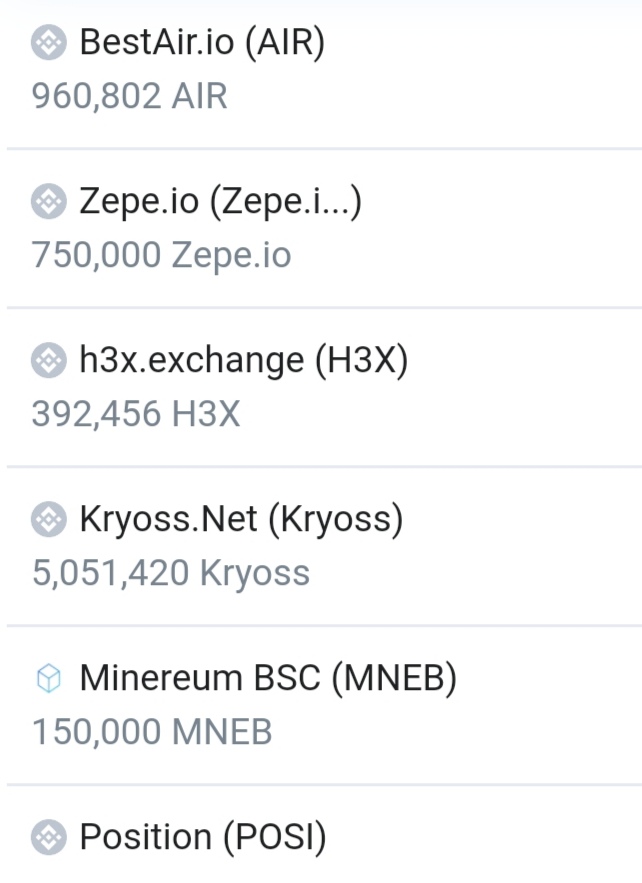This screenshot has width=642, height=883.
Task: Open the Minereum BSC (MNEB) token name
Action: click(268, 678)
